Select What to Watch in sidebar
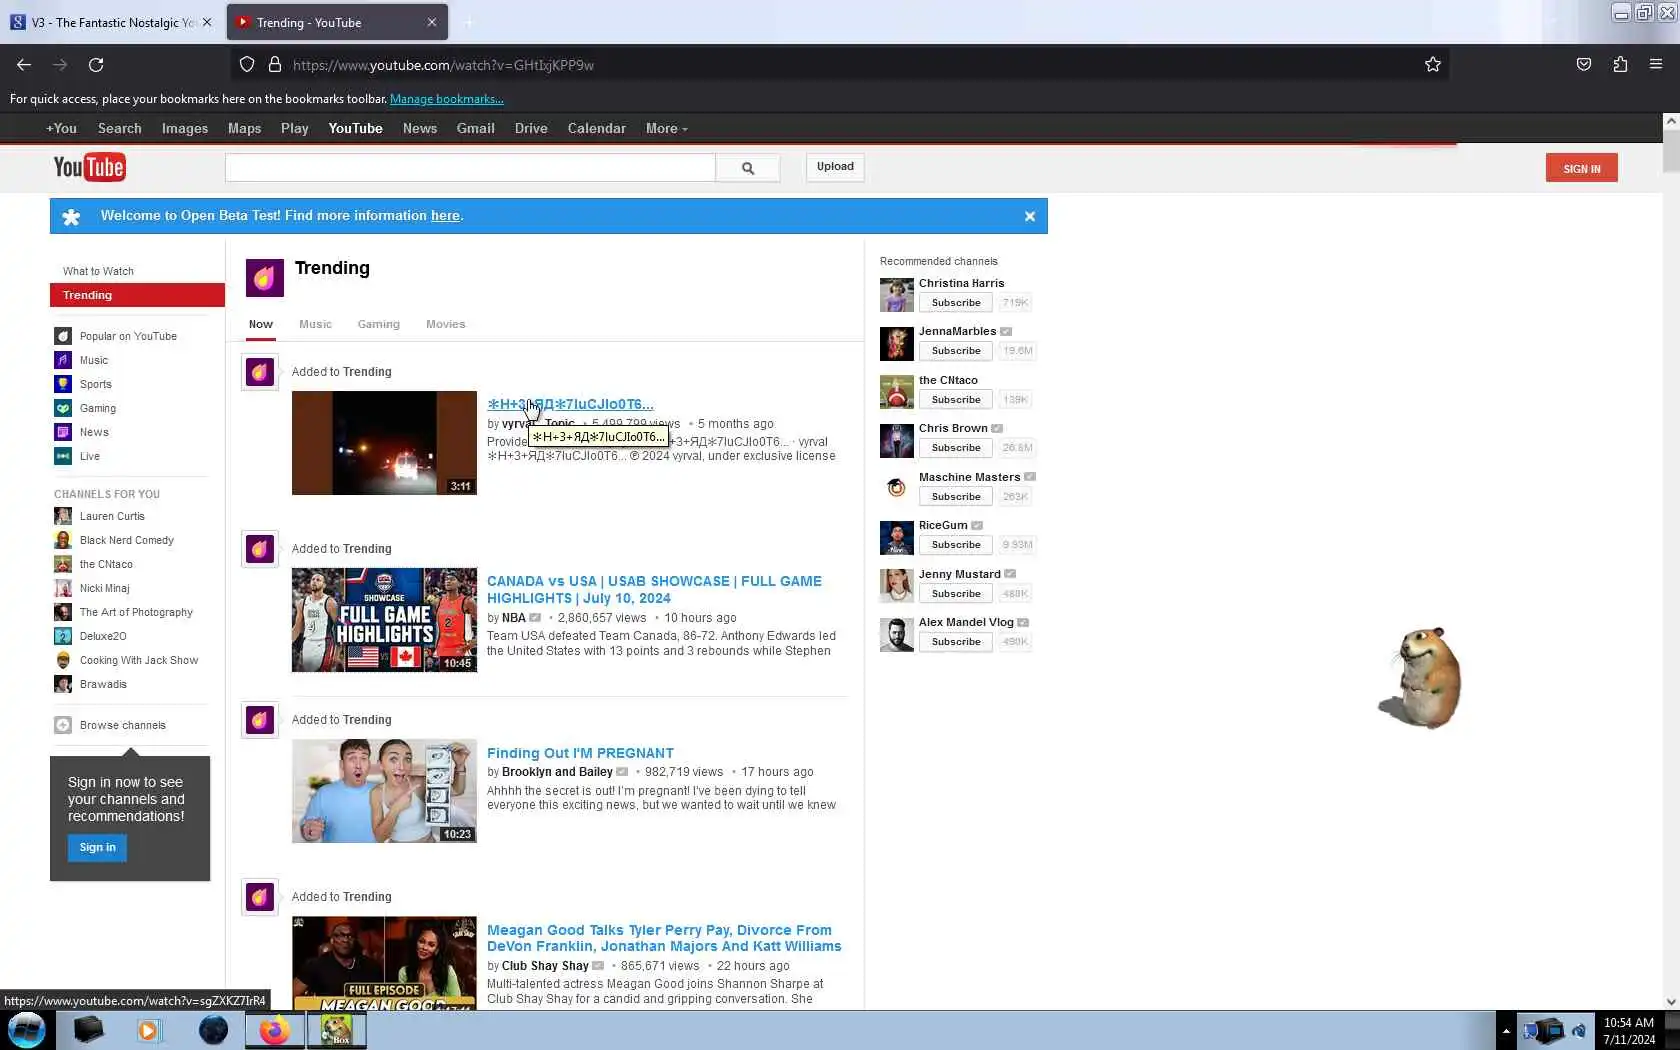 click(98, 271)
